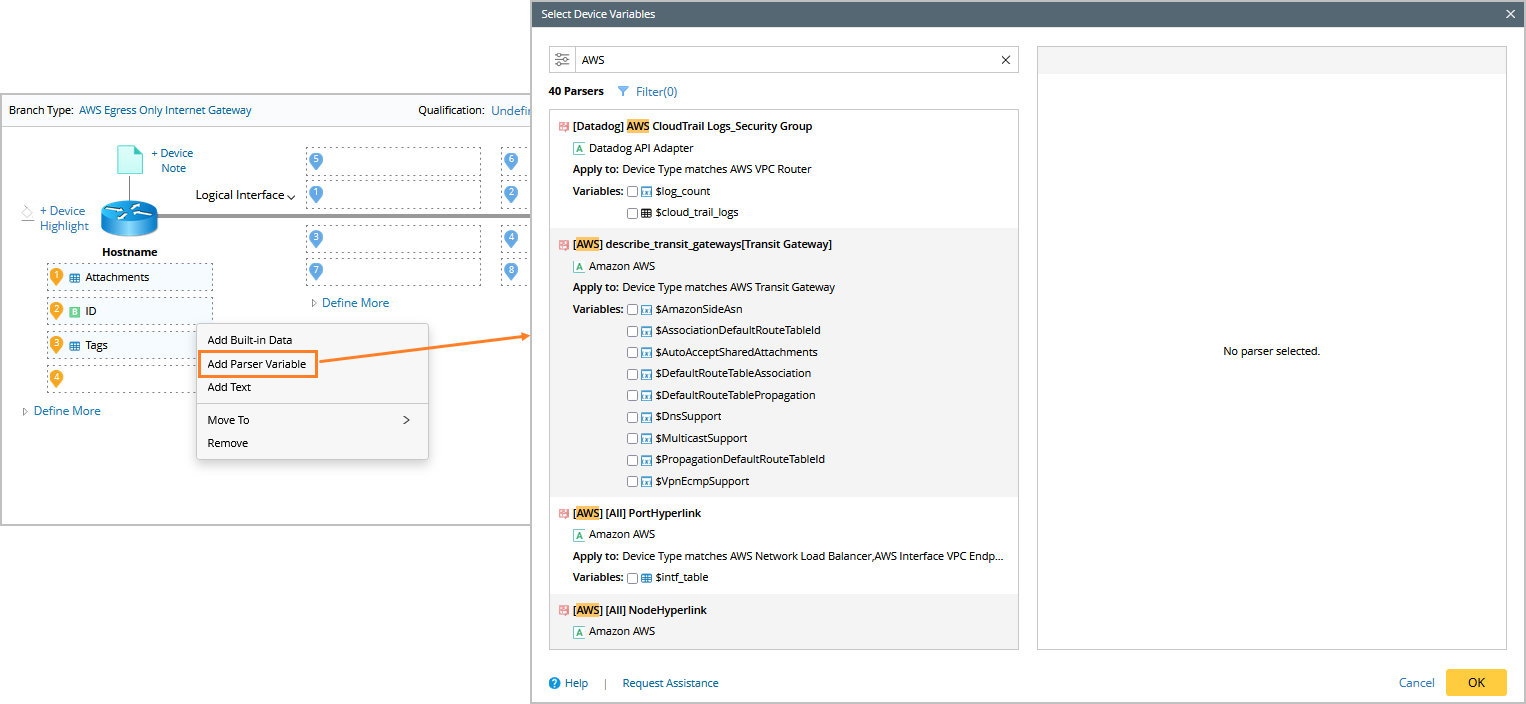Click the filter funnel icon
This screenshot has height=704, width=1526.
(623, 91)
